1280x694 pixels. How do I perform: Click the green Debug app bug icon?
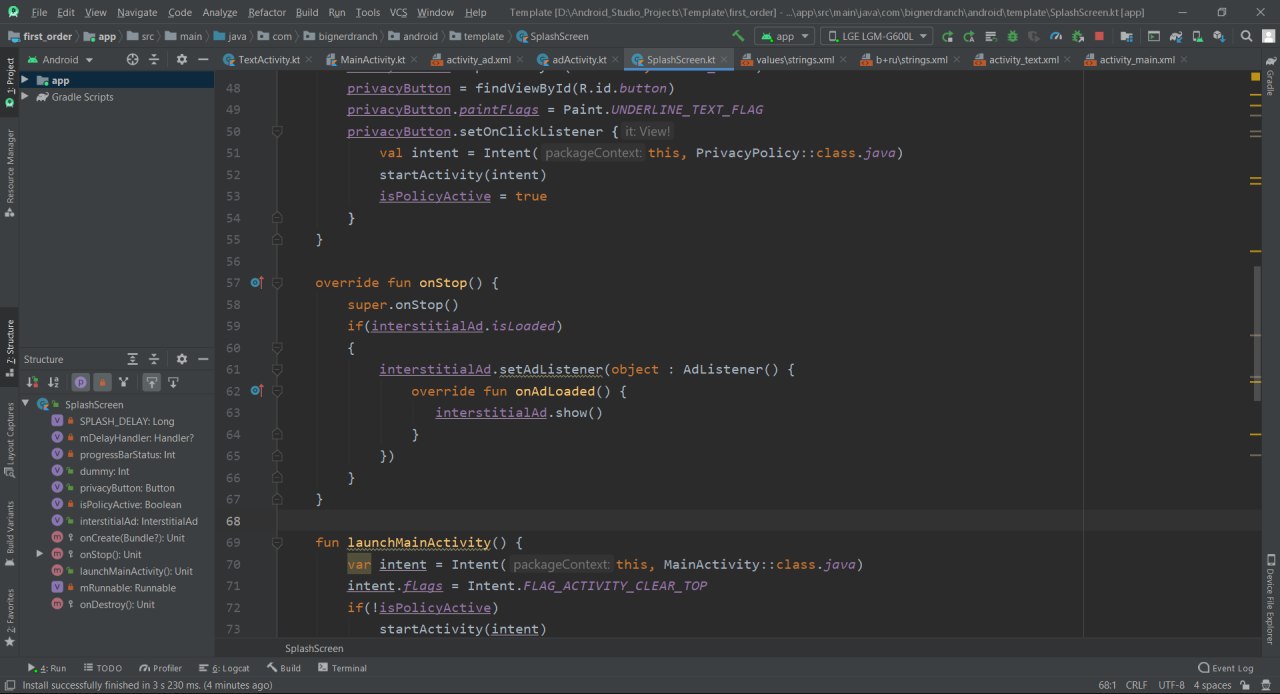coord(1012,36)
